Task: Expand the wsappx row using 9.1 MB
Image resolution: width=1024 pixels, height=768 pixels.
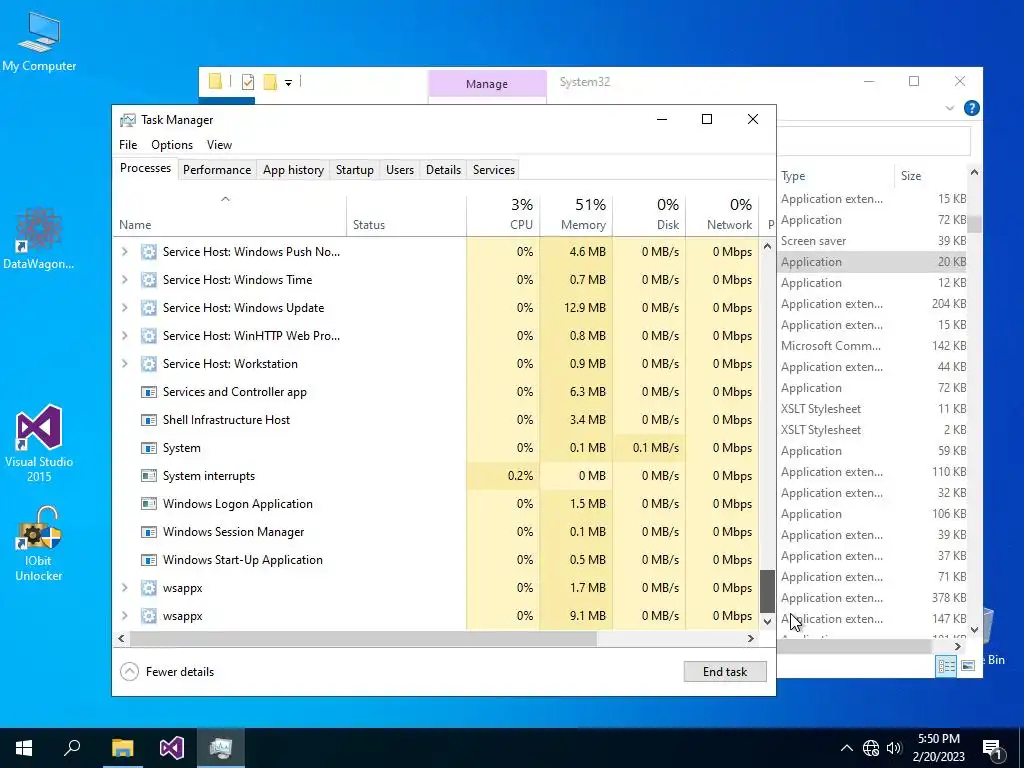Action: coord(125,616)
